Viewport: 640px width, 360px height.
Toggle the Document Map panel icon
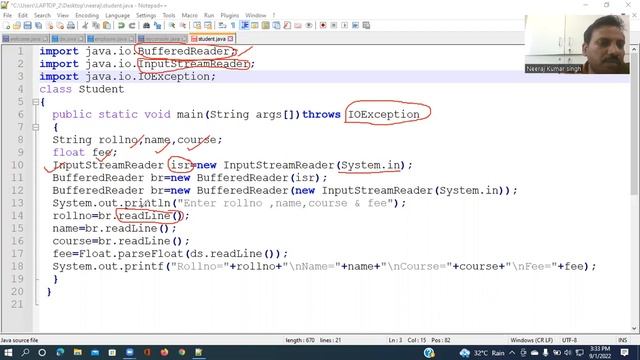(x=266, y=25)
